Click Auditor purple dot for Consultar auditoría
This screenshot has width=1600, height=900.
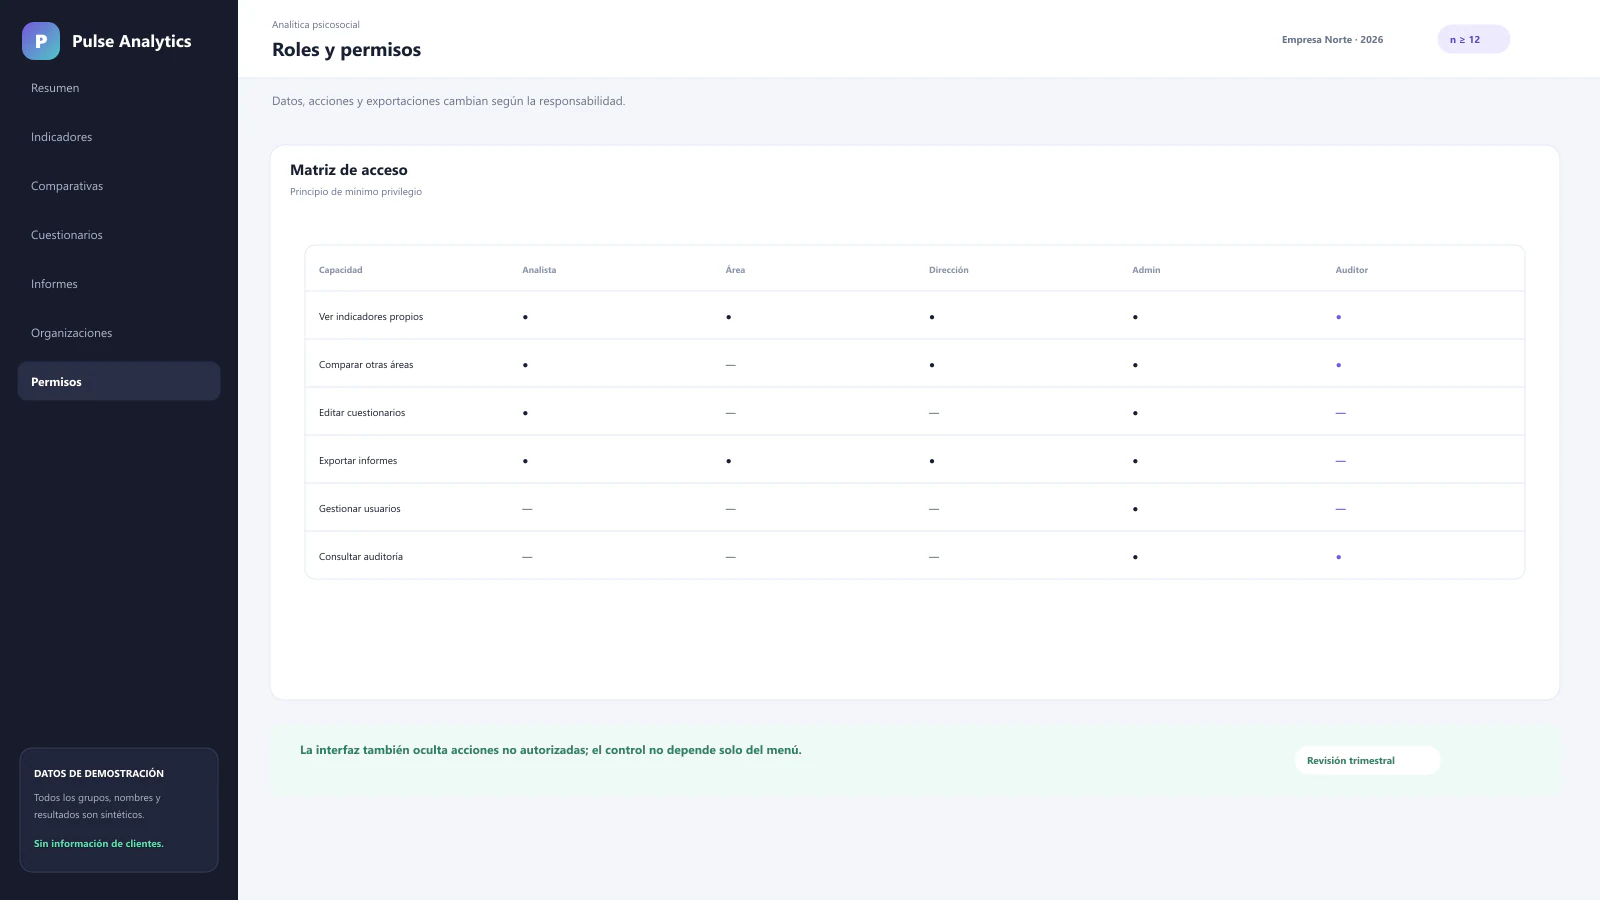point(1338,557)
